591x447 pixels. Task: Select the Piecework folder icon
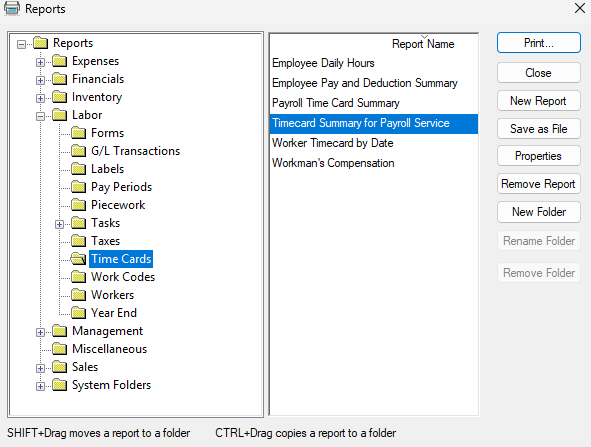pyautogui.click(x=78, y=205)
